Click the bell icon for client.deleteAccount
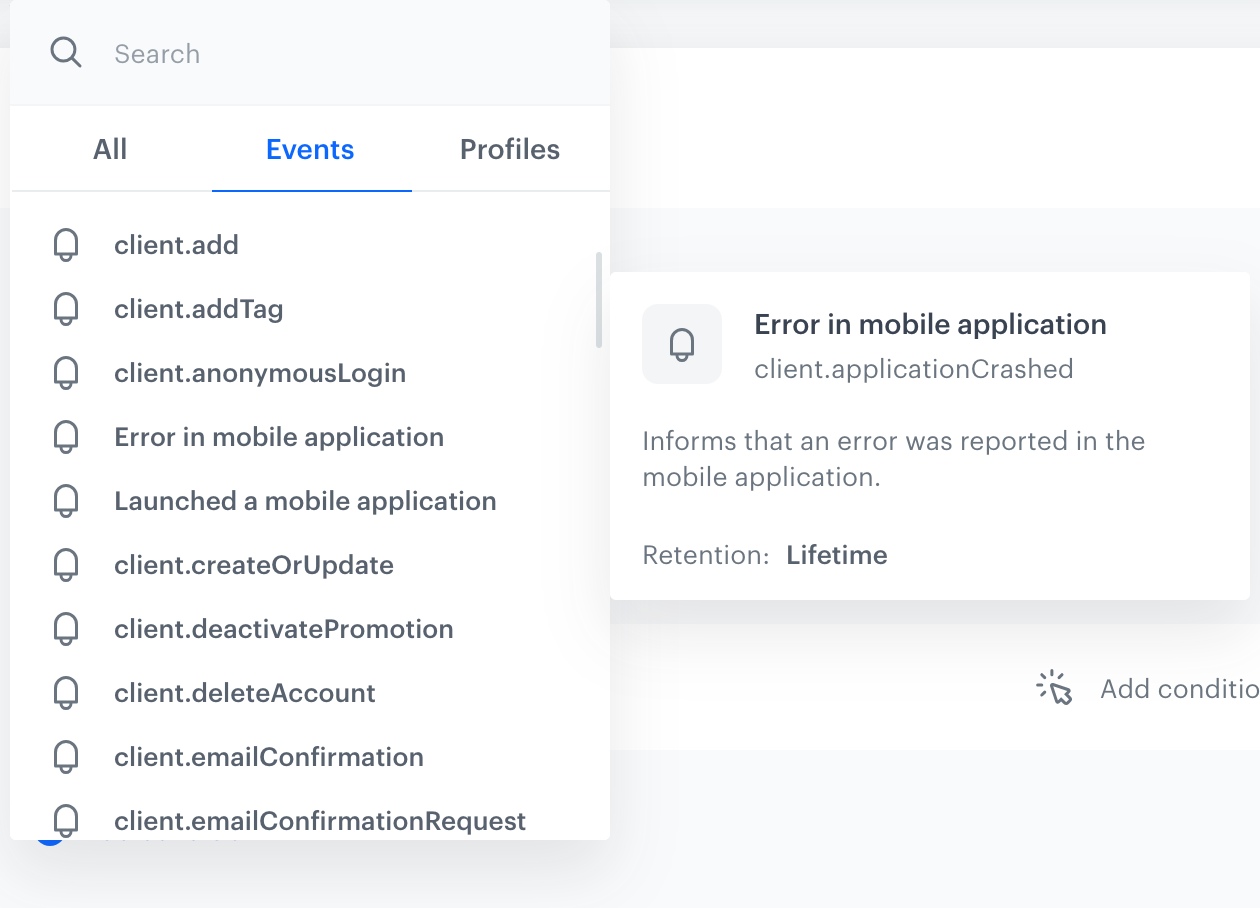1260x908 pixels. [66, 693]
